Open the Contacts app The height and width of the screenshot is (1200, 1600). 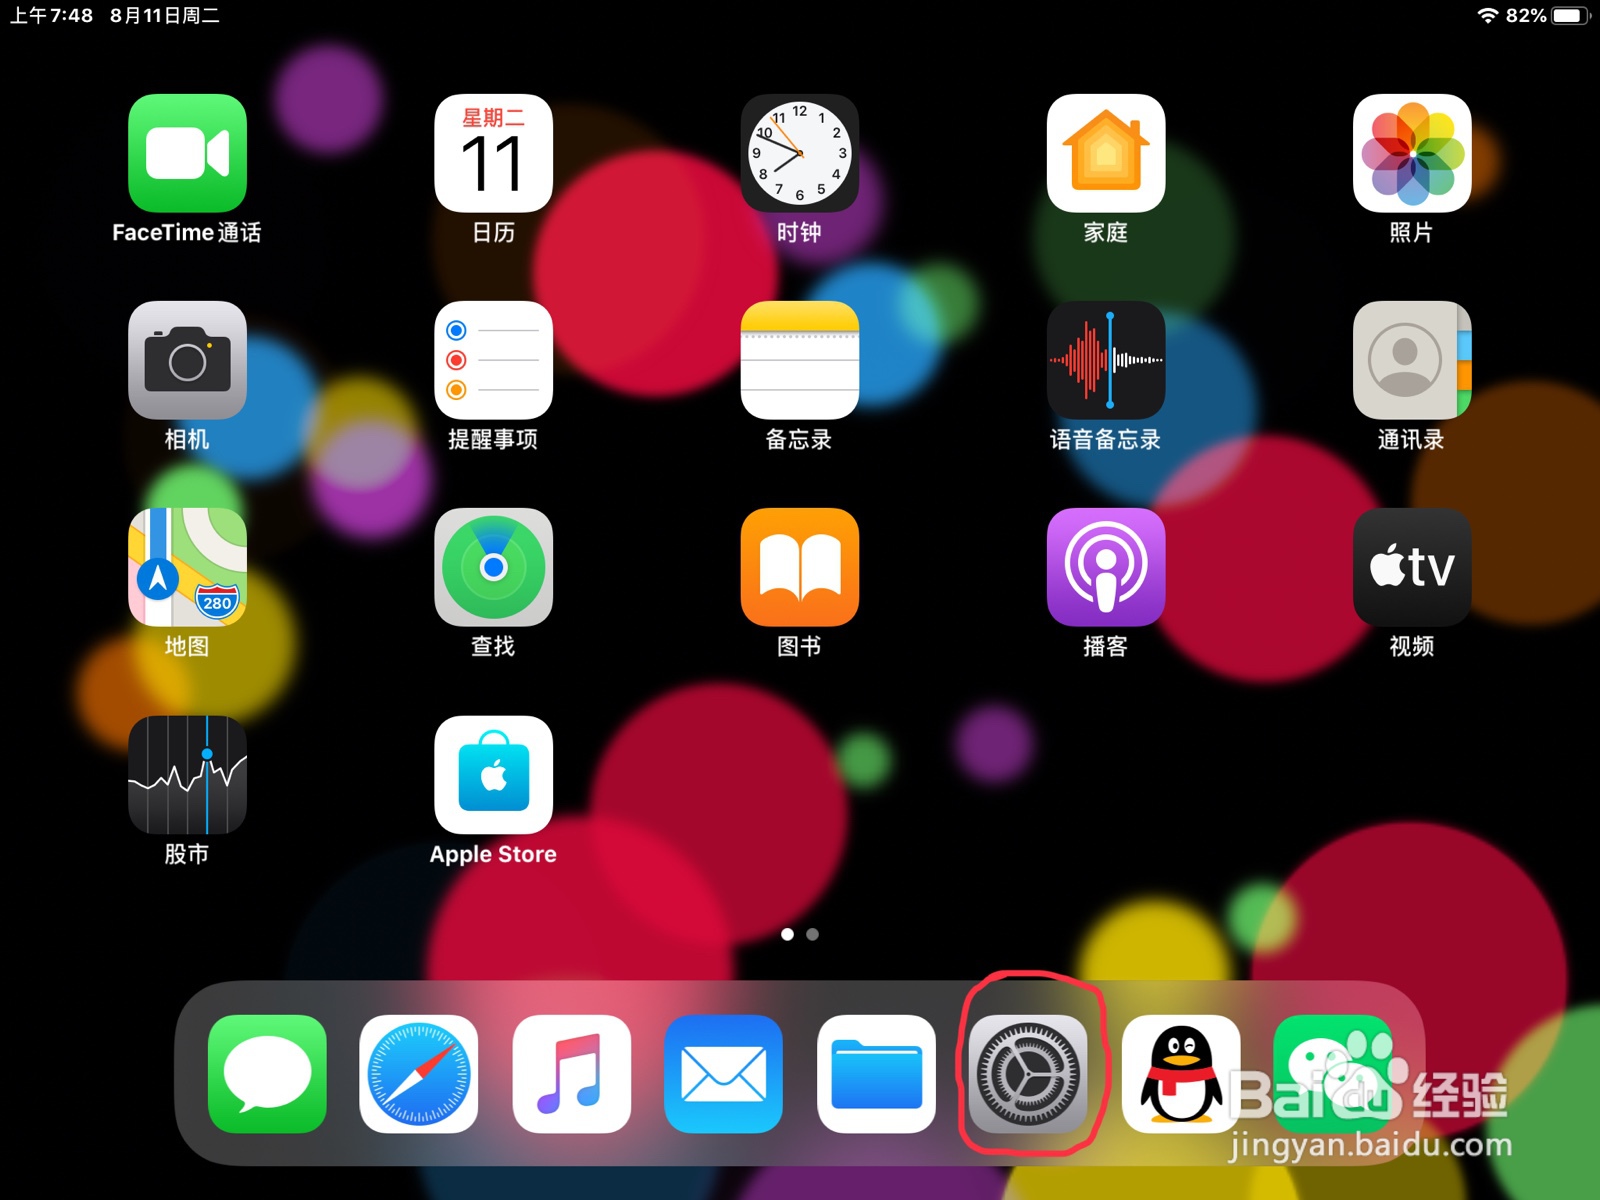pyautogui.click(x=1411, y=360)
